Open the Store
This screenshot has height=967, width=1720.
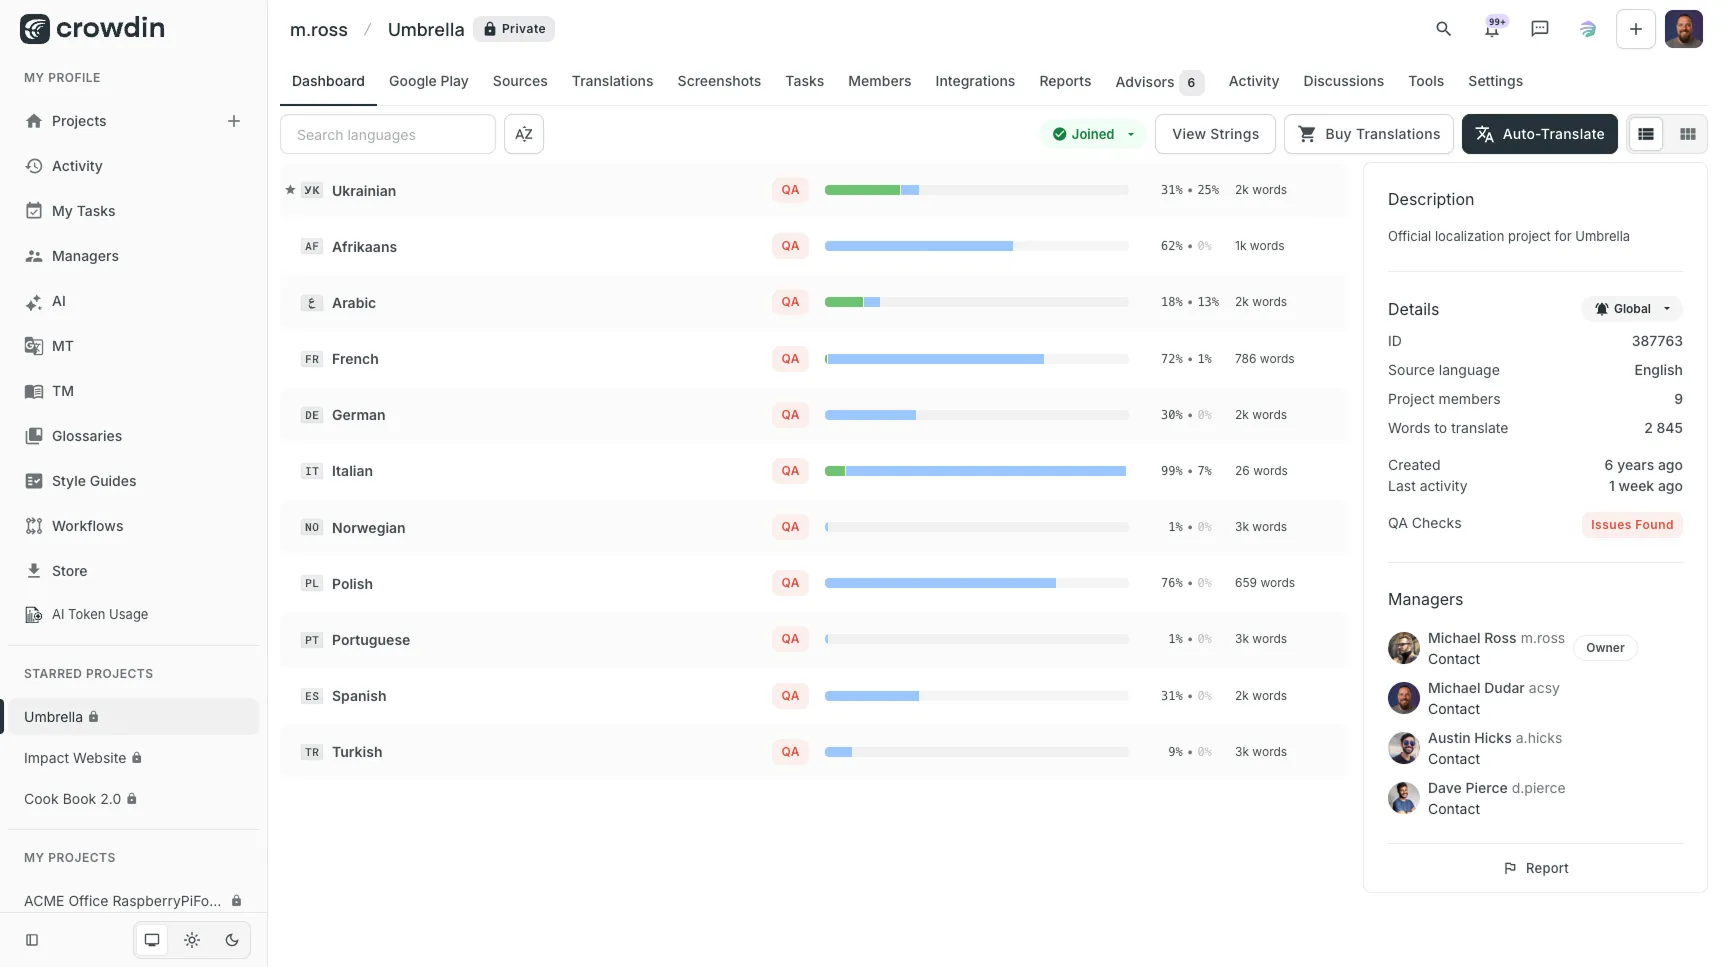(x=69, y=571)
